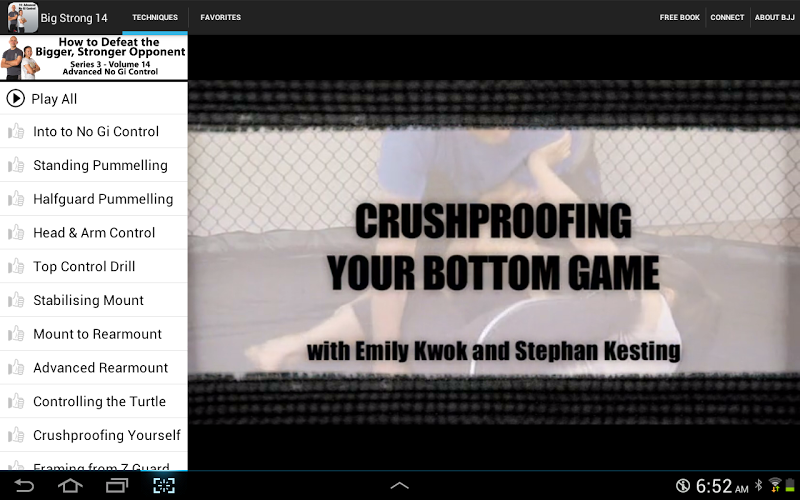
Task: Tap the screenshot capture icon
Action: pos(164,485)
